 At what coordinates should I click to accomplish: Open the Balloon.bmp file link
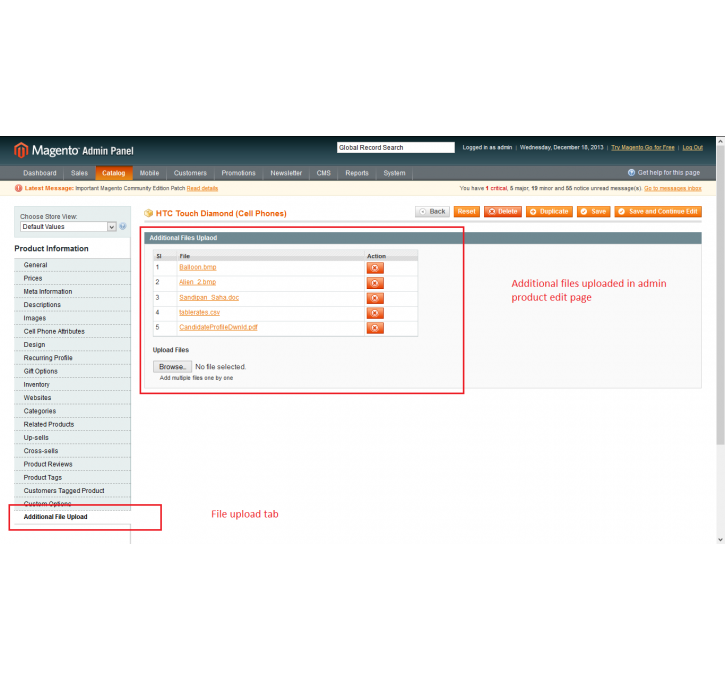pos(197,267)
